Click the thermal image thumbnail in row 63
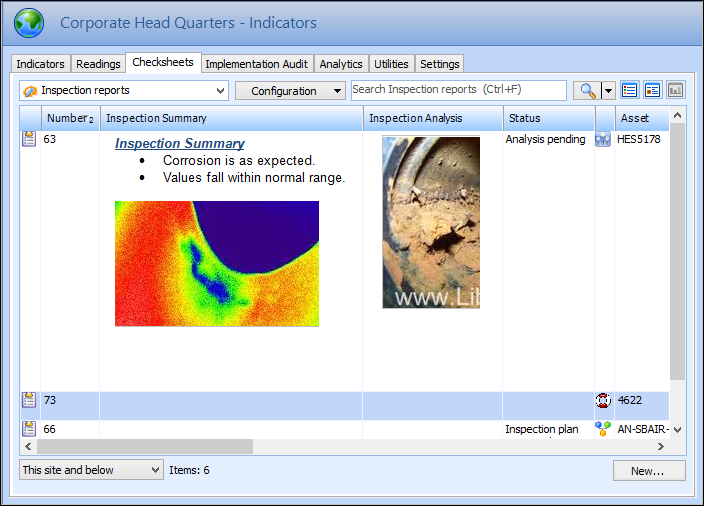 coord(217,263)
